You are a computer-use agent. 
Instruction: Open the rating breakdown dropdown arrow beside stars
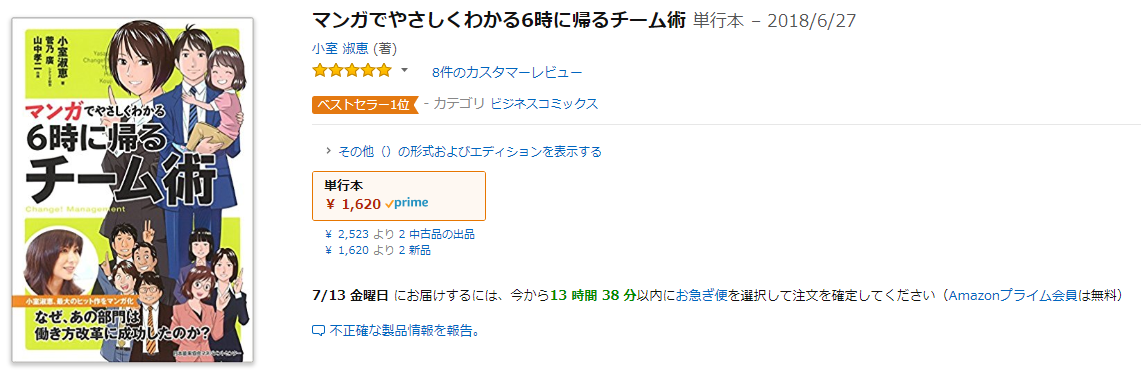click(x=405, y=71)
